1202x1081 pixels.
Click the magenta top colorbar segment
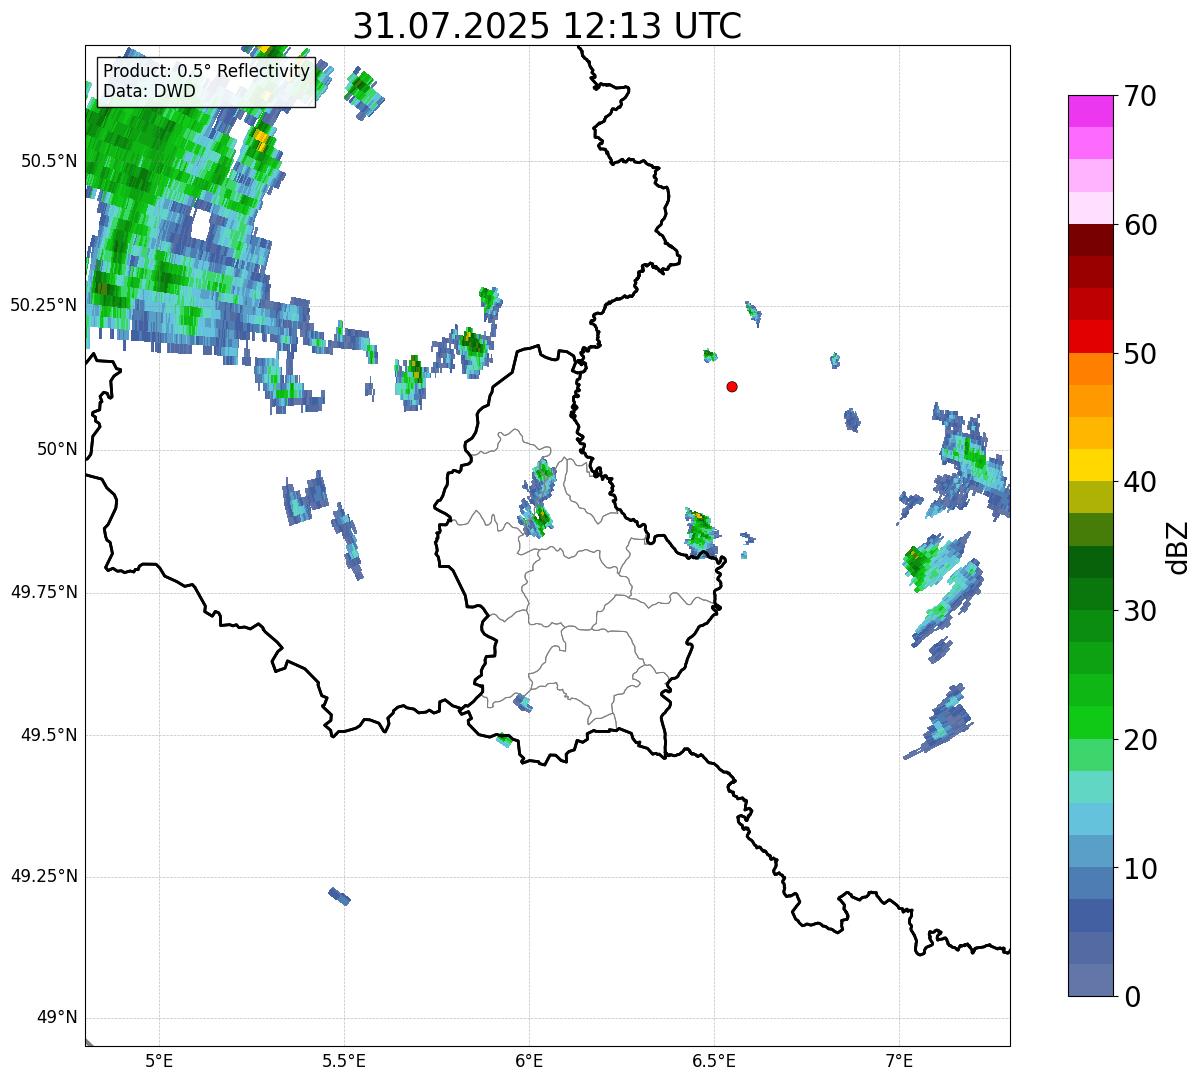1090,111
